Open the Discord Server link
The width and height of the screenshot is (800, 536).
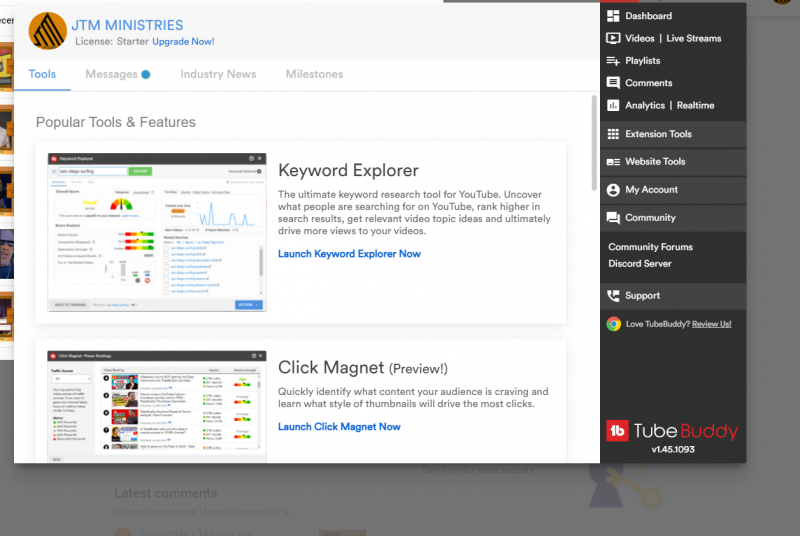pos(640,264)
